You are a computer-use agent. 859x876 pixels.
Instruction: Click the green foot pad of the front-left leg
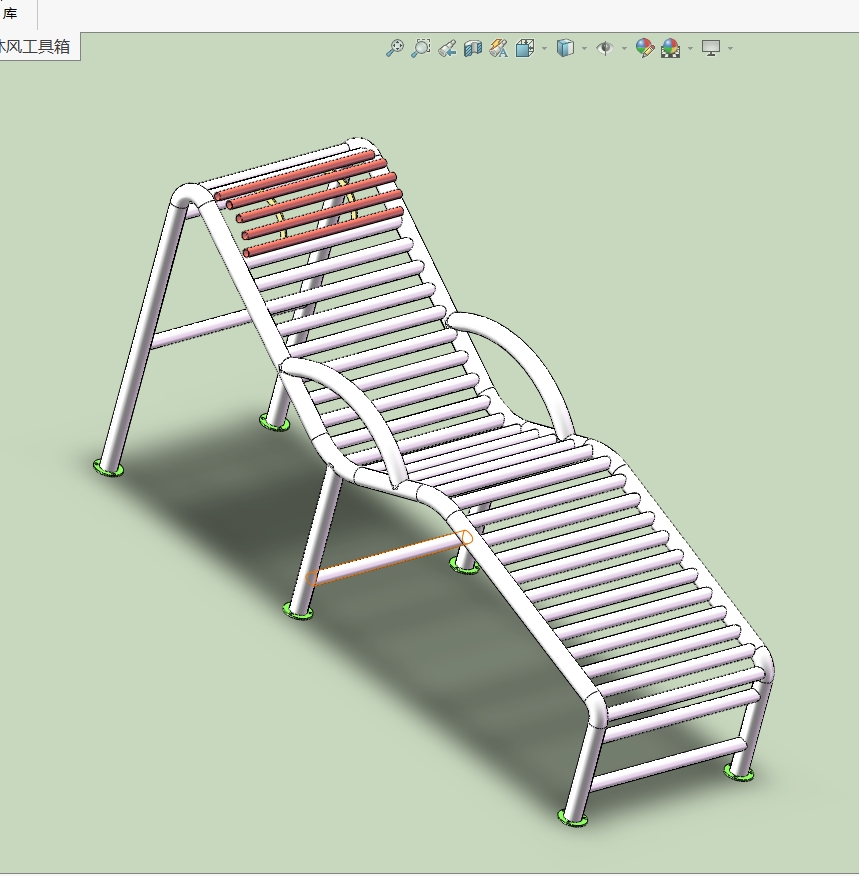tap(573, 818)
